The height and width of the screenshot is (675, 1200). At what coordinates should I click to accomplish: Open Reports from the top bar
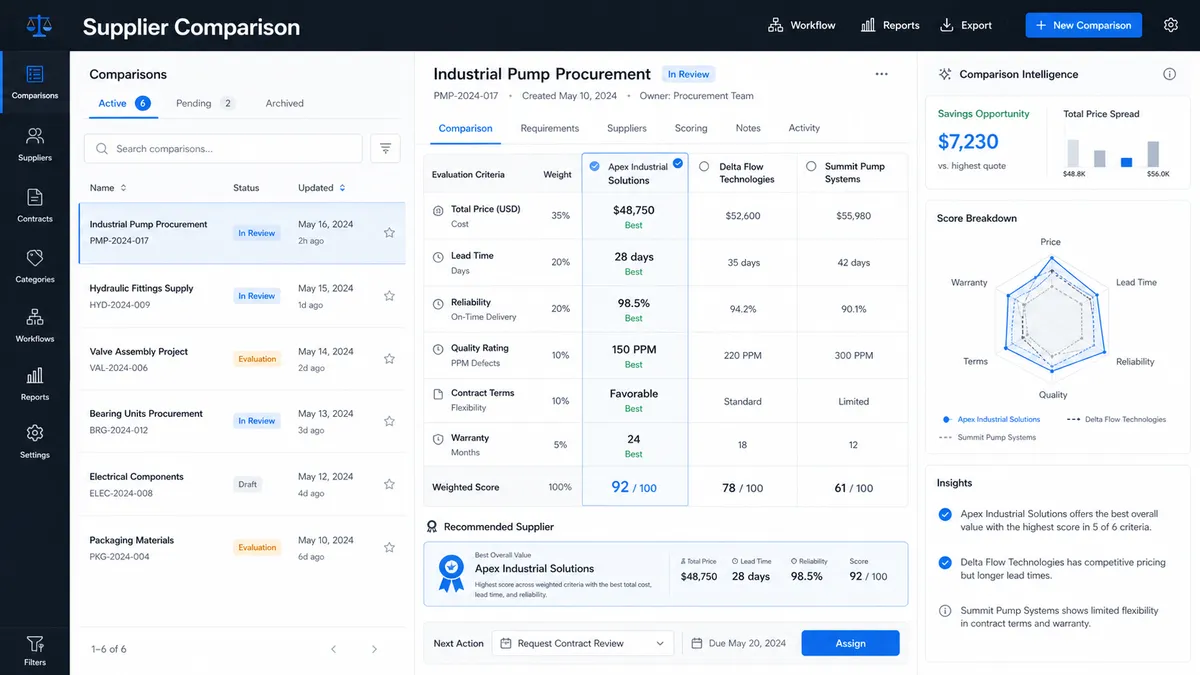pyautogui.click(x=890, y=25)
